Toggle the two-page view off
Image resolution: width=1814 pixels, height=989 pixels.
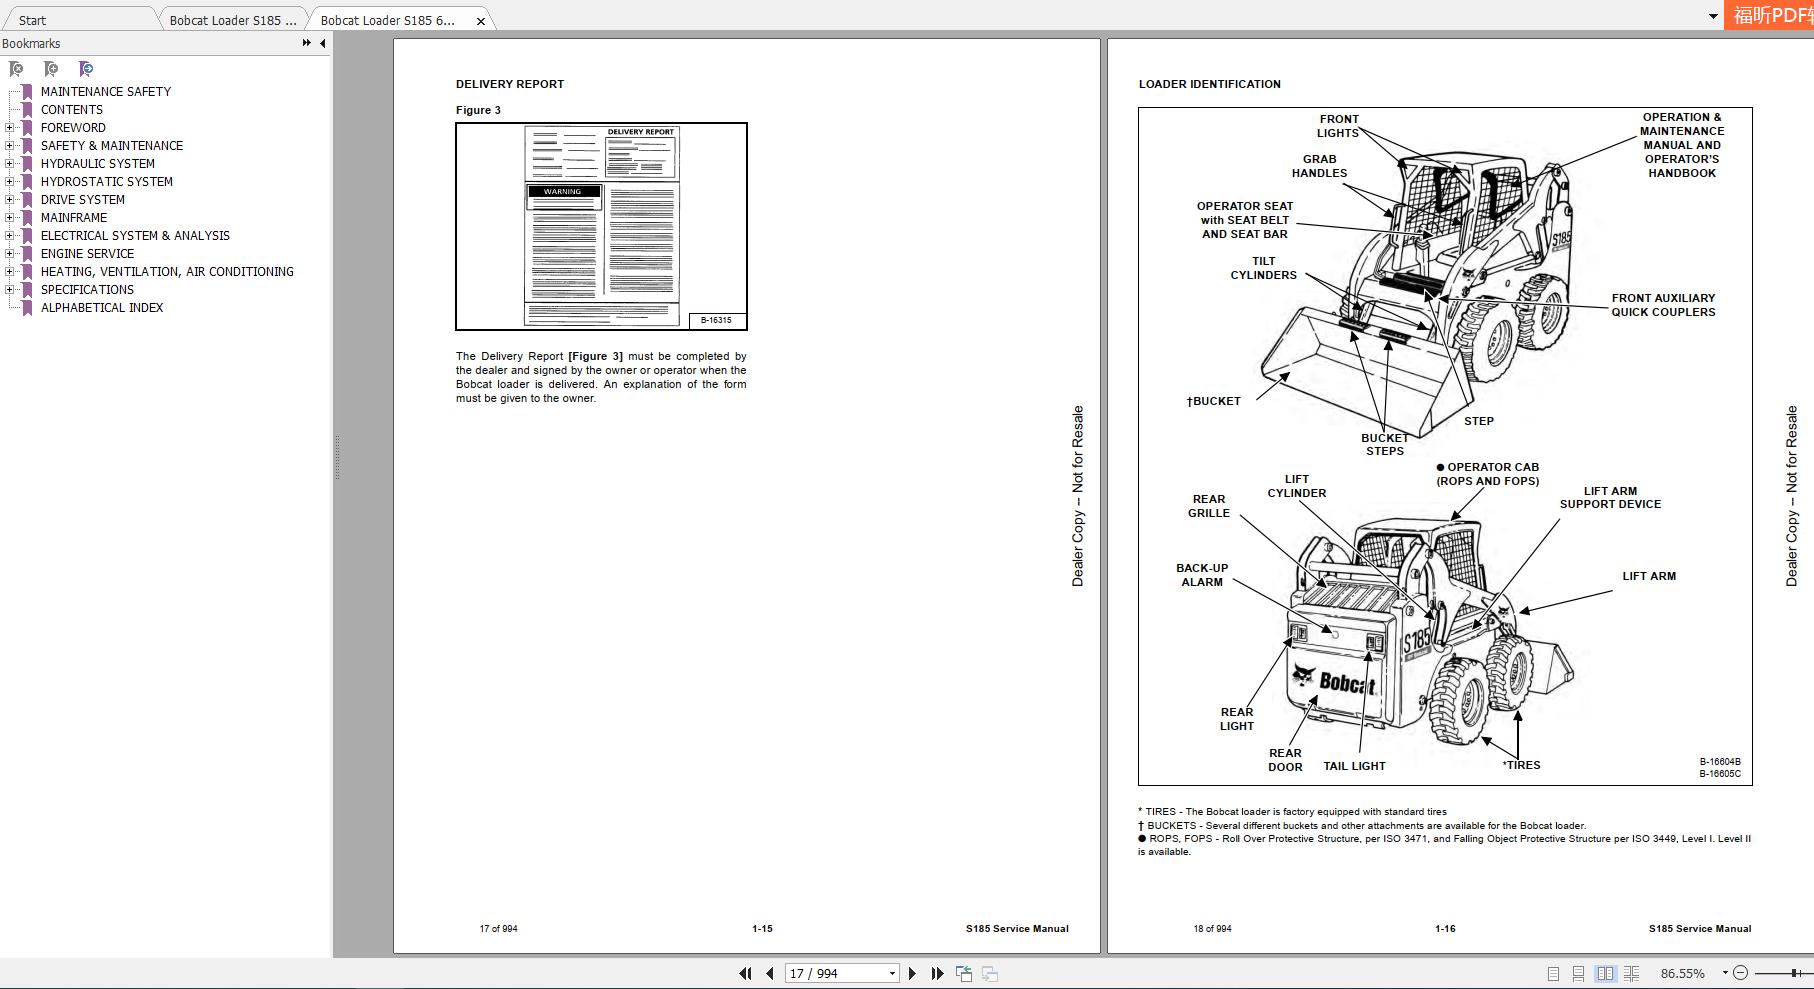(1607, 972)
